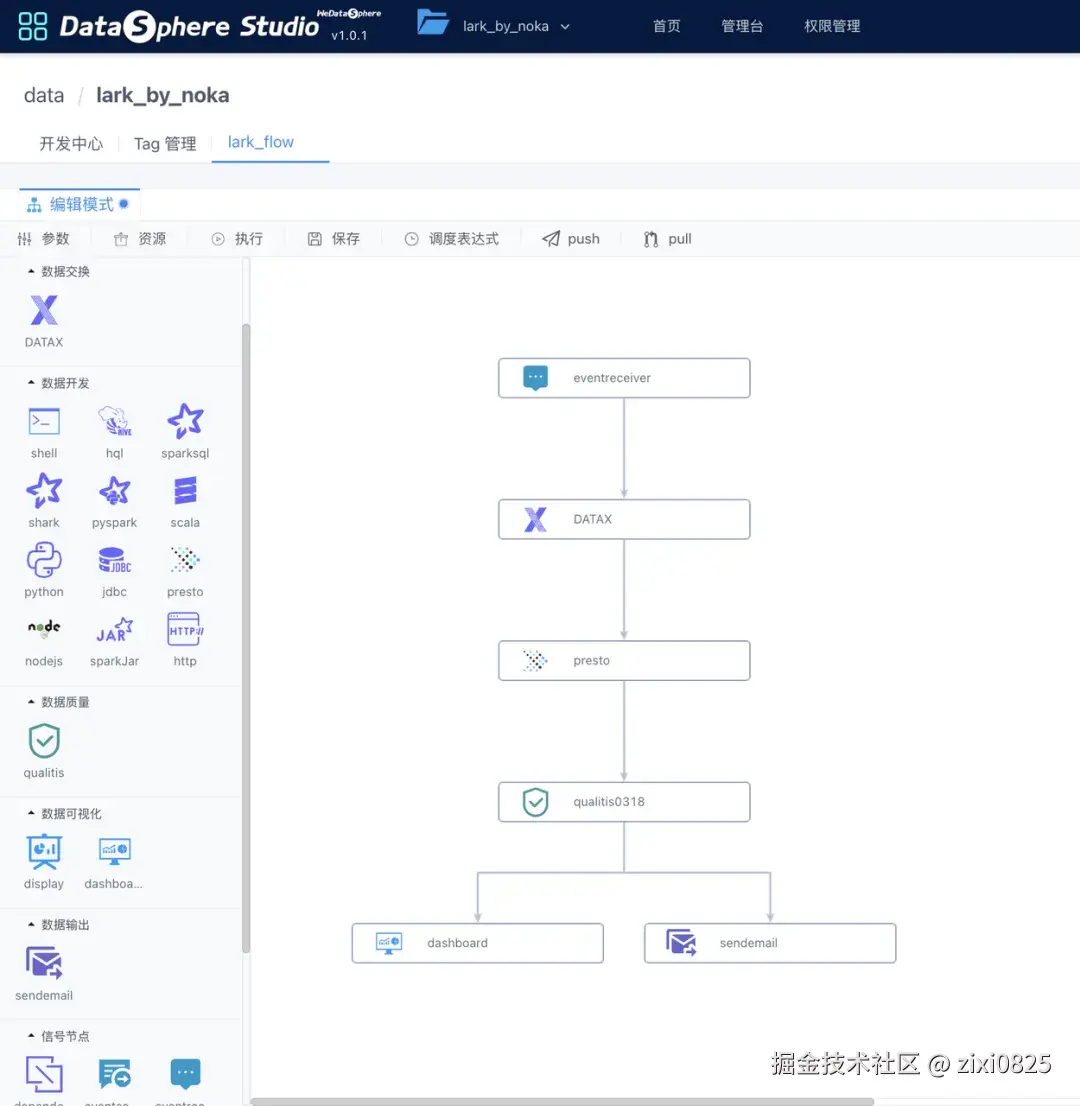Image resolution: width=1080 pixels, height=1106 pixels.
Task: Select the pyspark node icon
Action: coord(114,492)
